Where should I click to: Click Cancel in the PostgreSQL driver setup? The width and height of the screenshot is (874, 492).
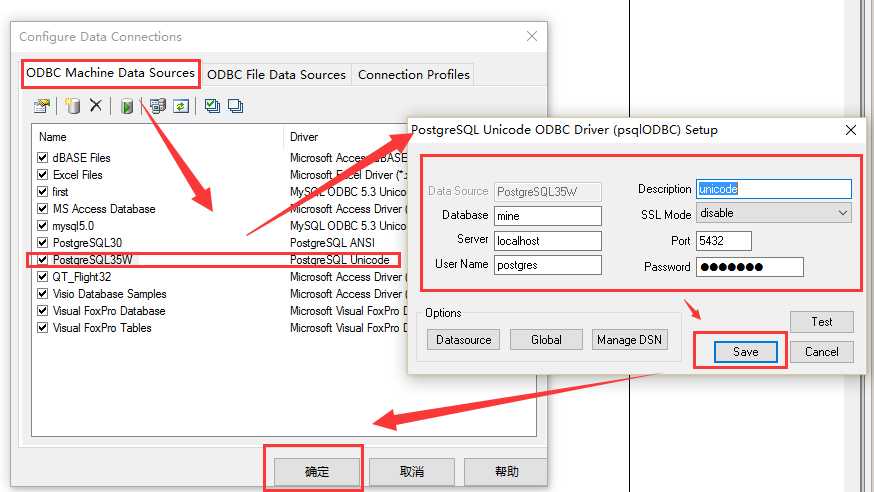pos(822,352)
